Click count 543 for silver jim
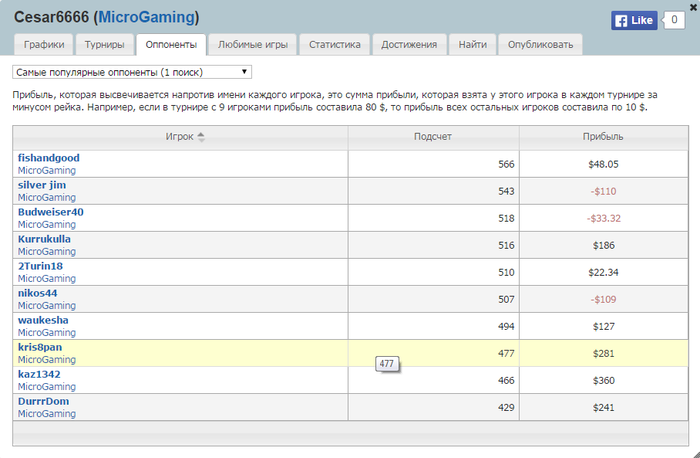Screen dimensions: 700x458 point(506,192)
